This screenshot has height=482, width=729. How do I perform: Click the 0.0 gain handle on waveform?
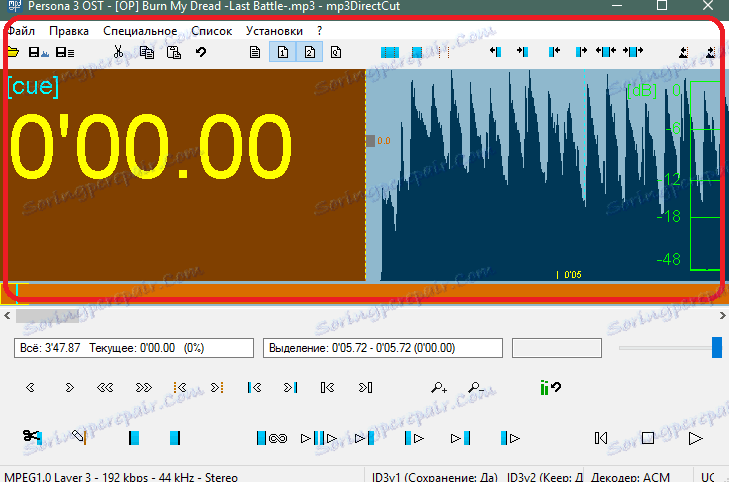(371, 141)
